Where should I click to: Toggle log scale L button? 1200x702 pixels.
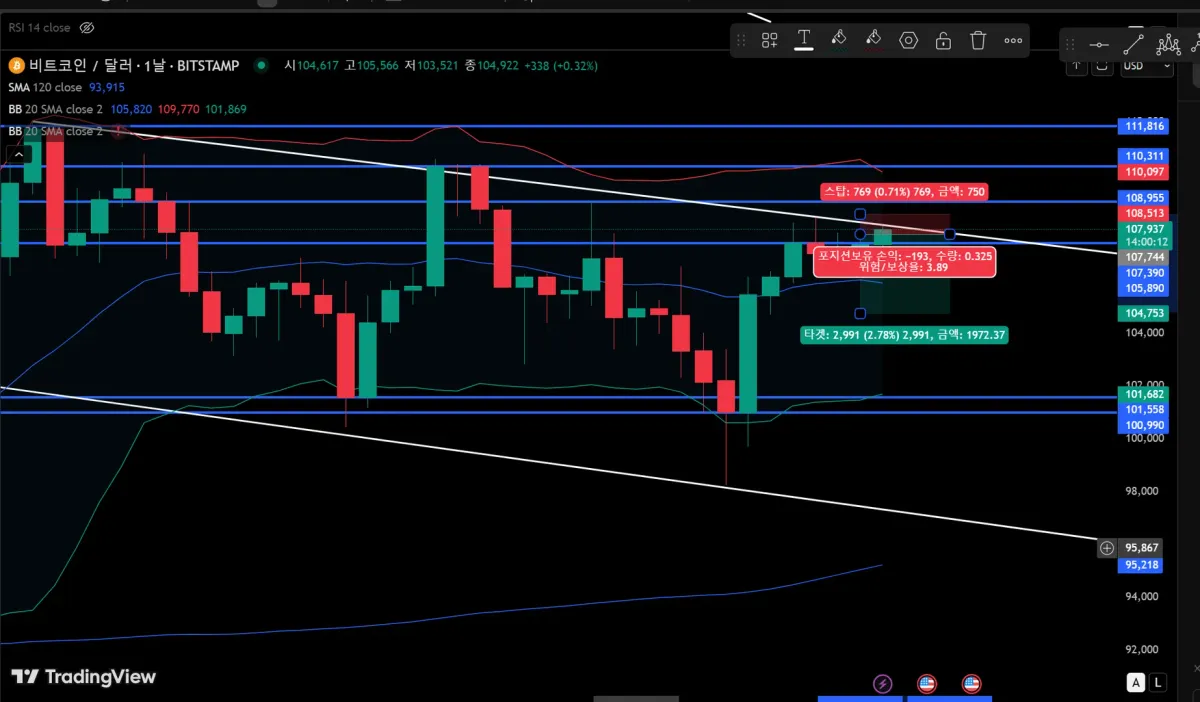1158,683
